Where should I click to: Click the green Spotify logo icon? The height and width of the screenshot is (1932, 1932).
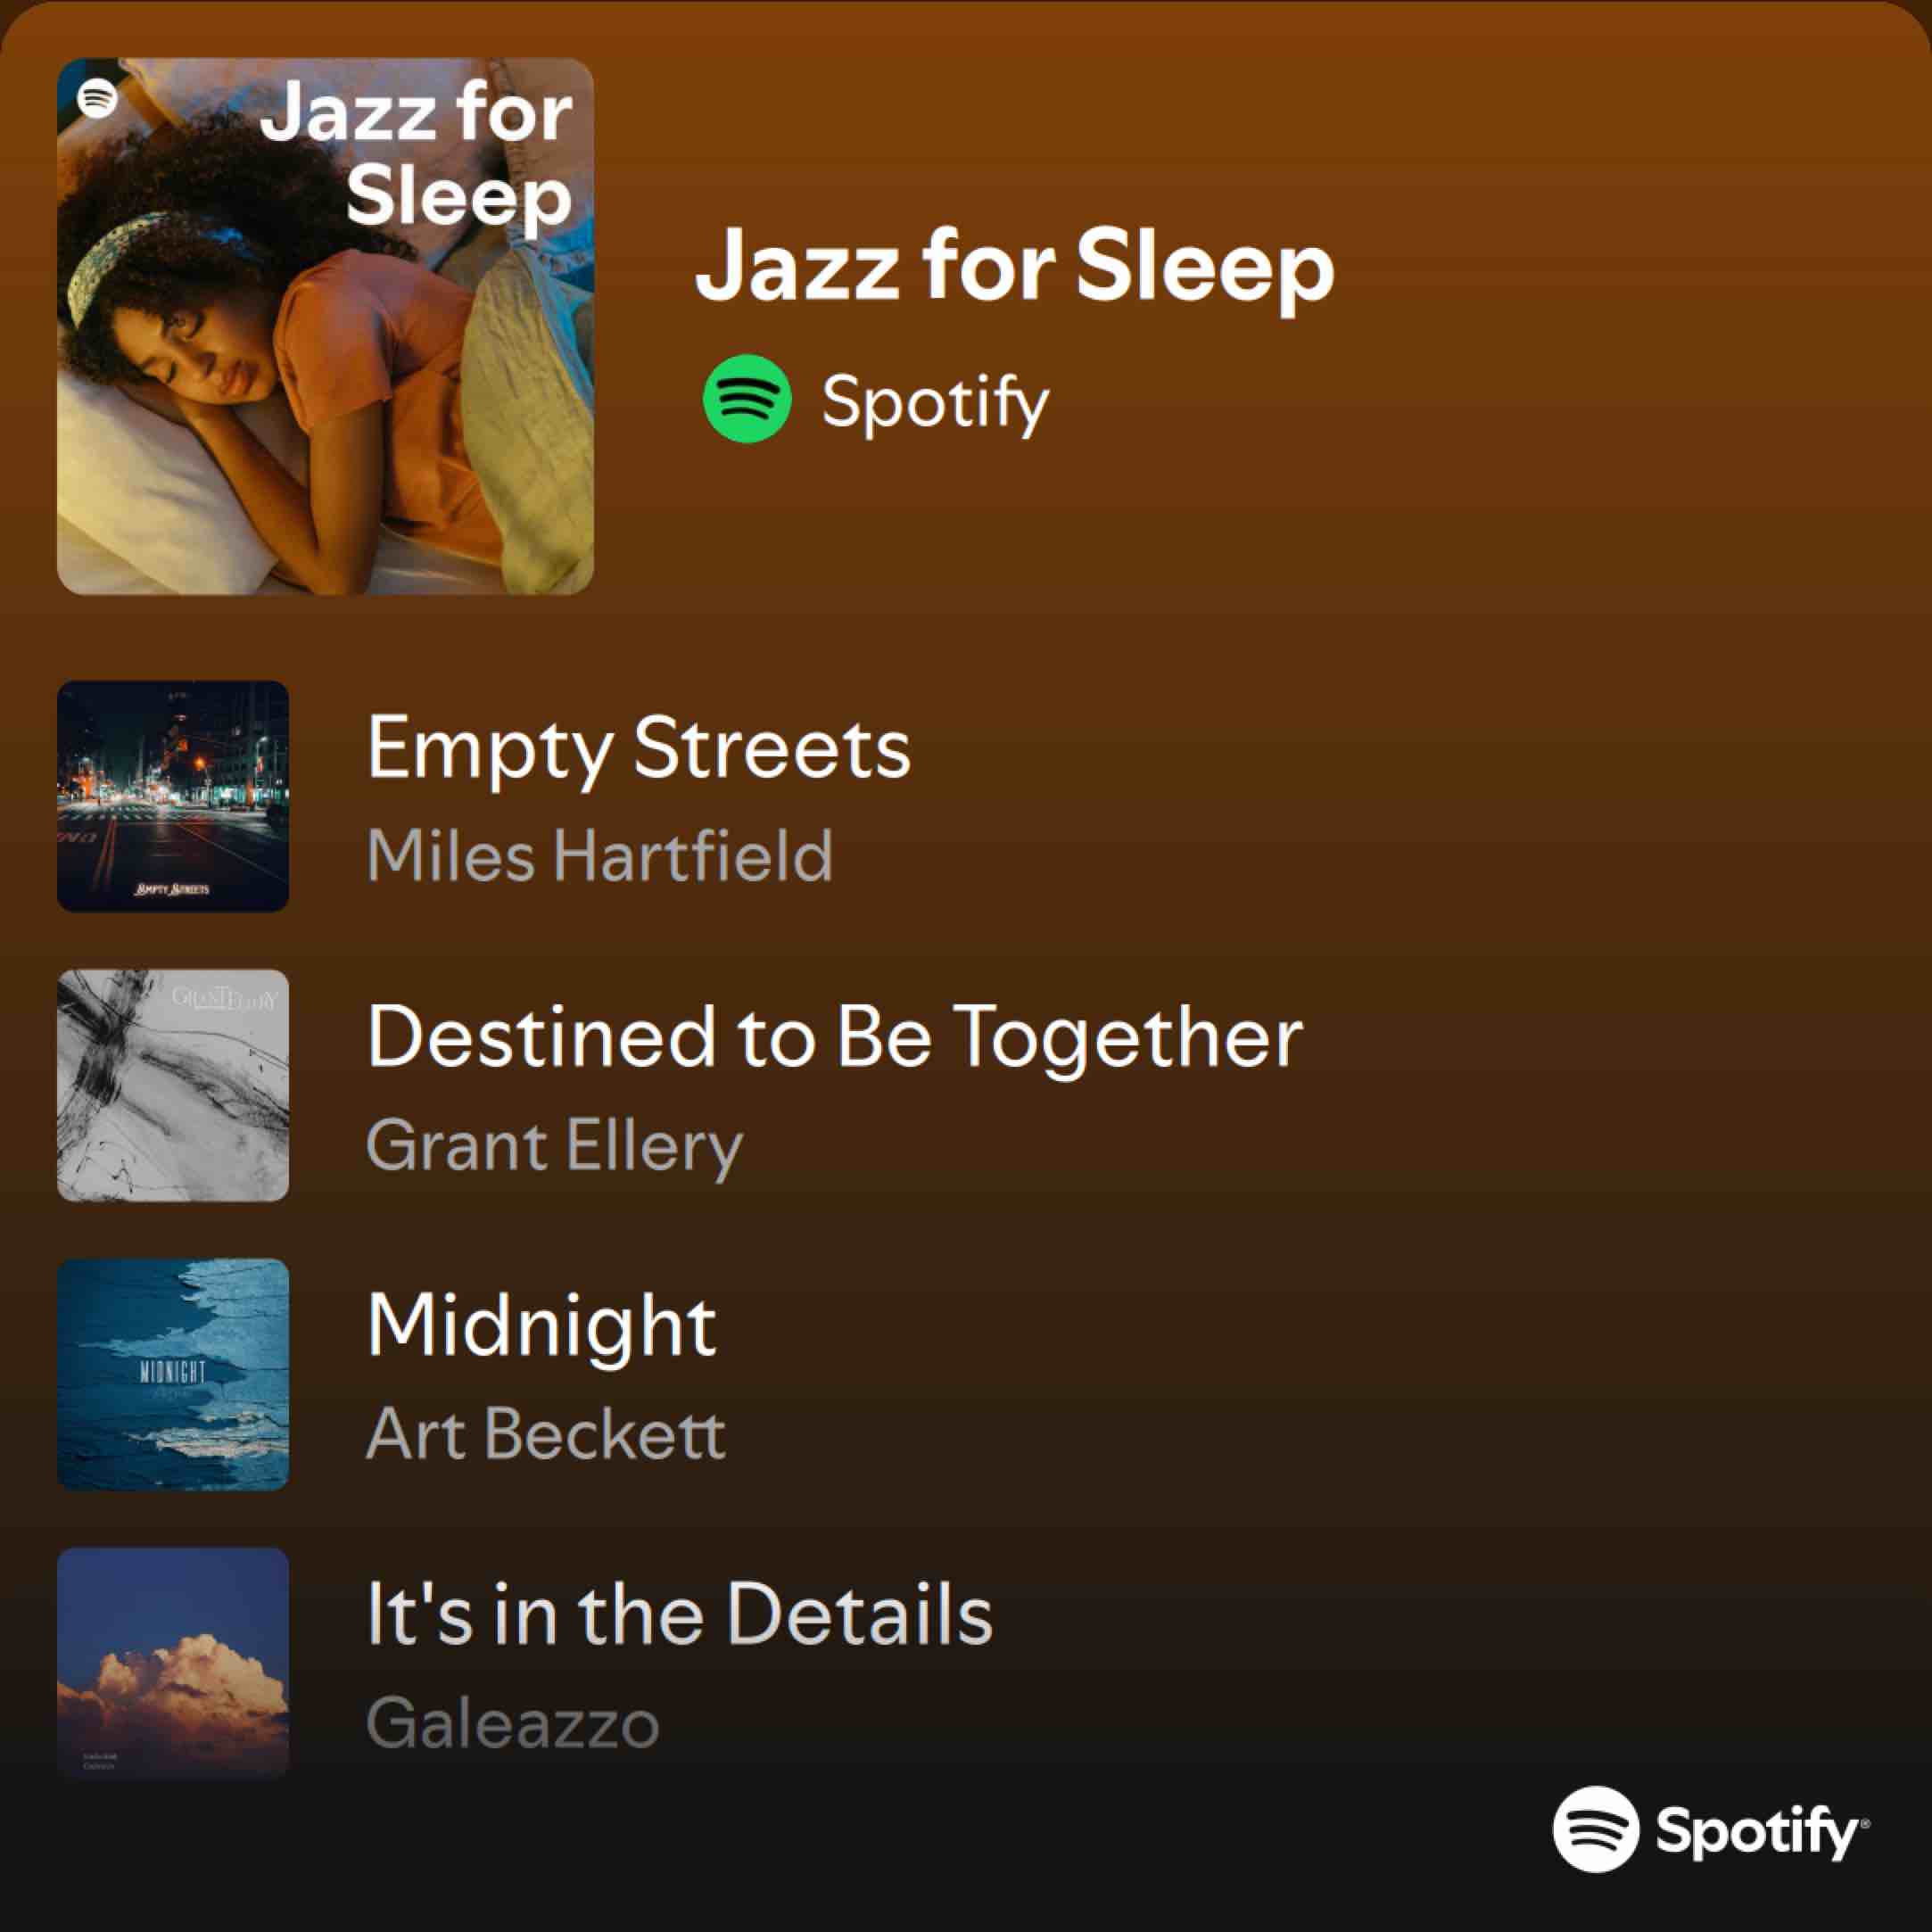tap(747, 399)
